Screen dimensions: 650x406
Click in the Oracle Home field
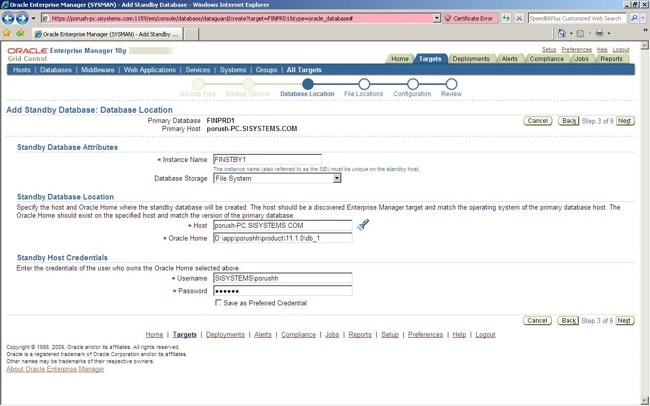[283, 238]
